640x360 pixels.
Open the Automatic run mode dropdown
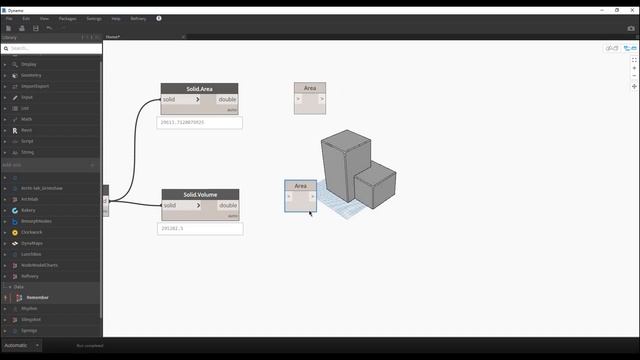tap(21, 345)
